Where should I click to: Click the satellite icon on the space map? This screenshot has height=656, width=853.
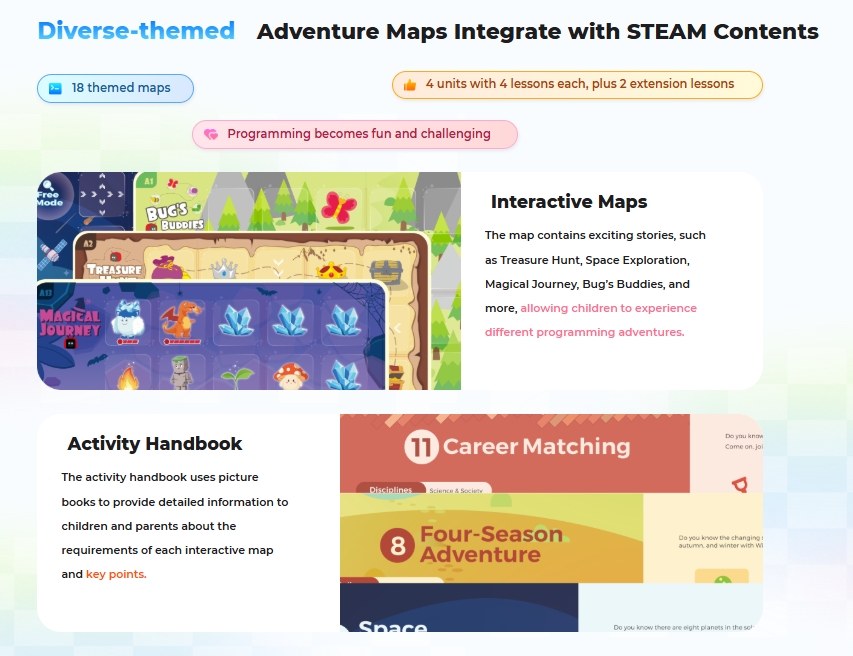[x=52, y=254]
